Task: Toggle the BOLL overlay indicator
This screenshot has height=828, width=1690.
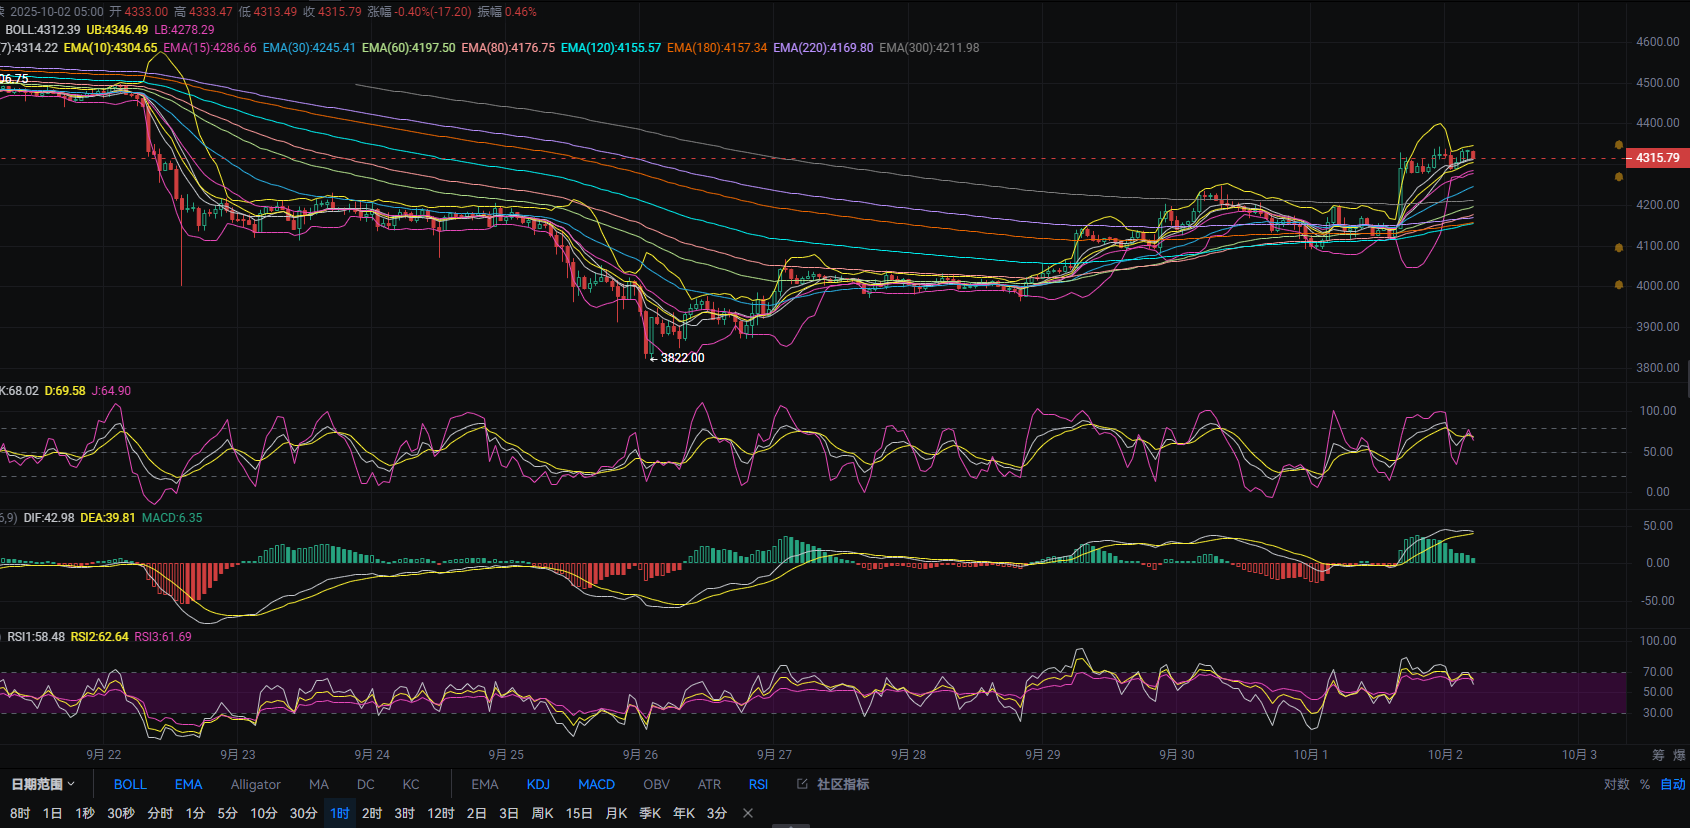Action: coord(130,784)
